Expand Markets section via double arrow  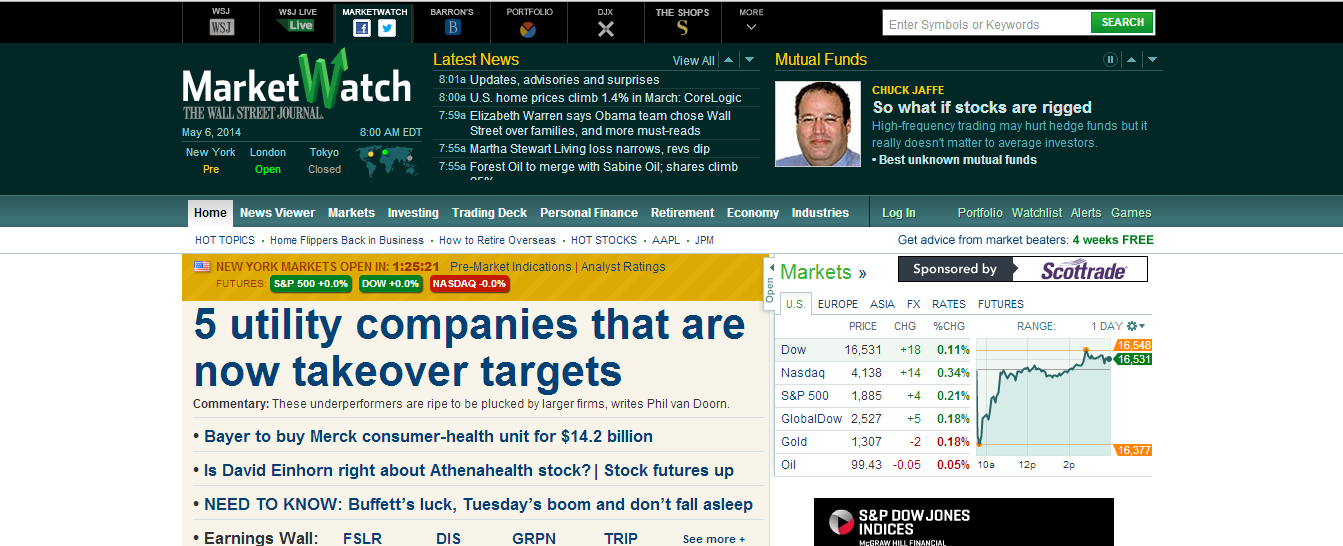coord(862,273)
